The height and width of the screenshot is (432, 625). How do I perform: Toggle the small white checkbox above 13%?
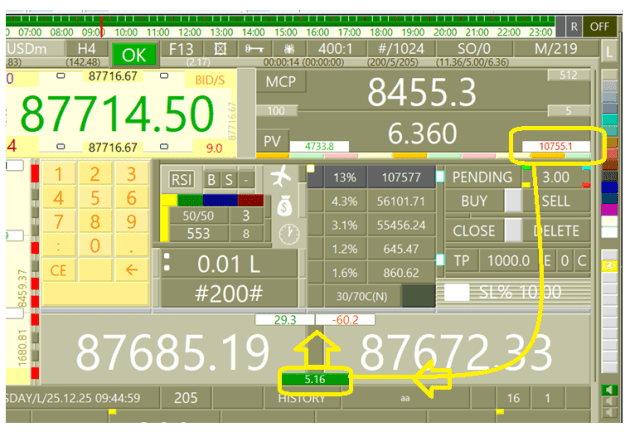[x=310, y=168]
